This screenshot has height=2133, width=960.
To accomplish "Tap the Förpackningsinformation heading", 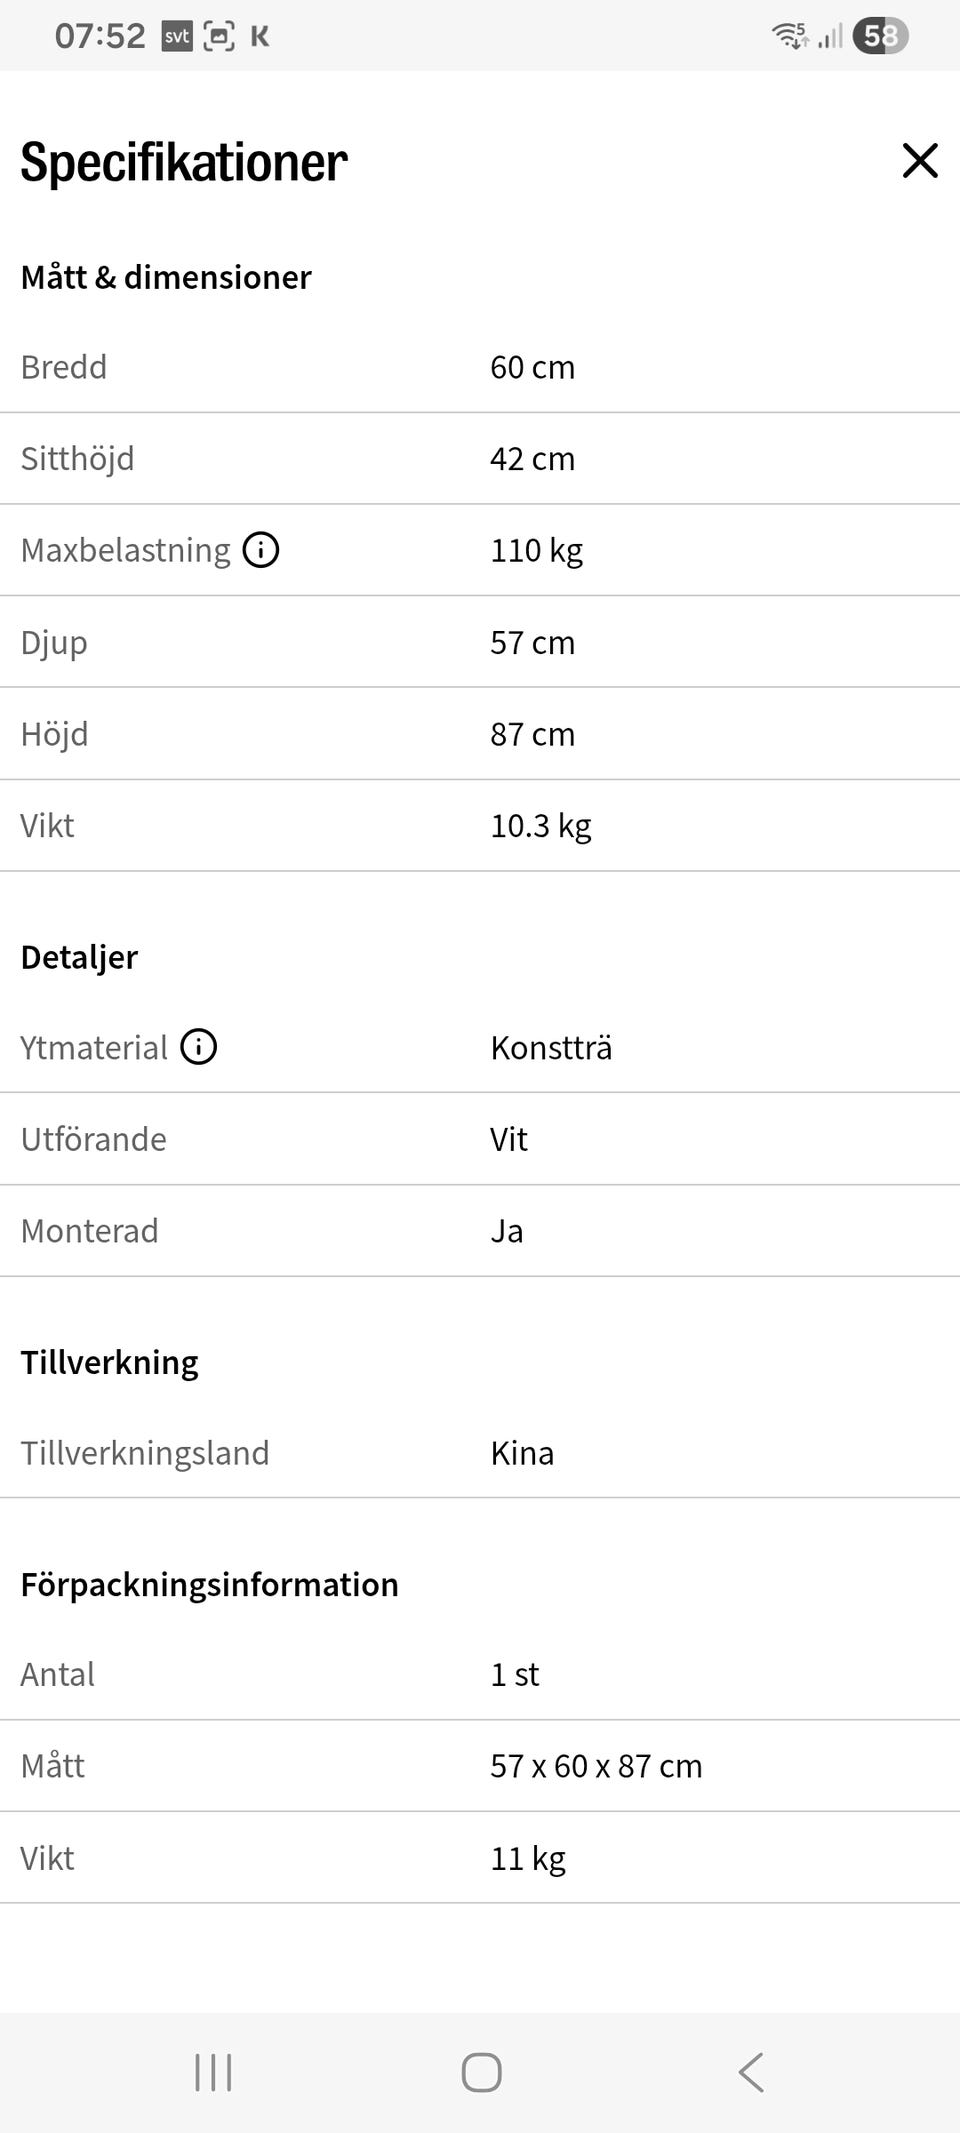I will click(210, 1584).
